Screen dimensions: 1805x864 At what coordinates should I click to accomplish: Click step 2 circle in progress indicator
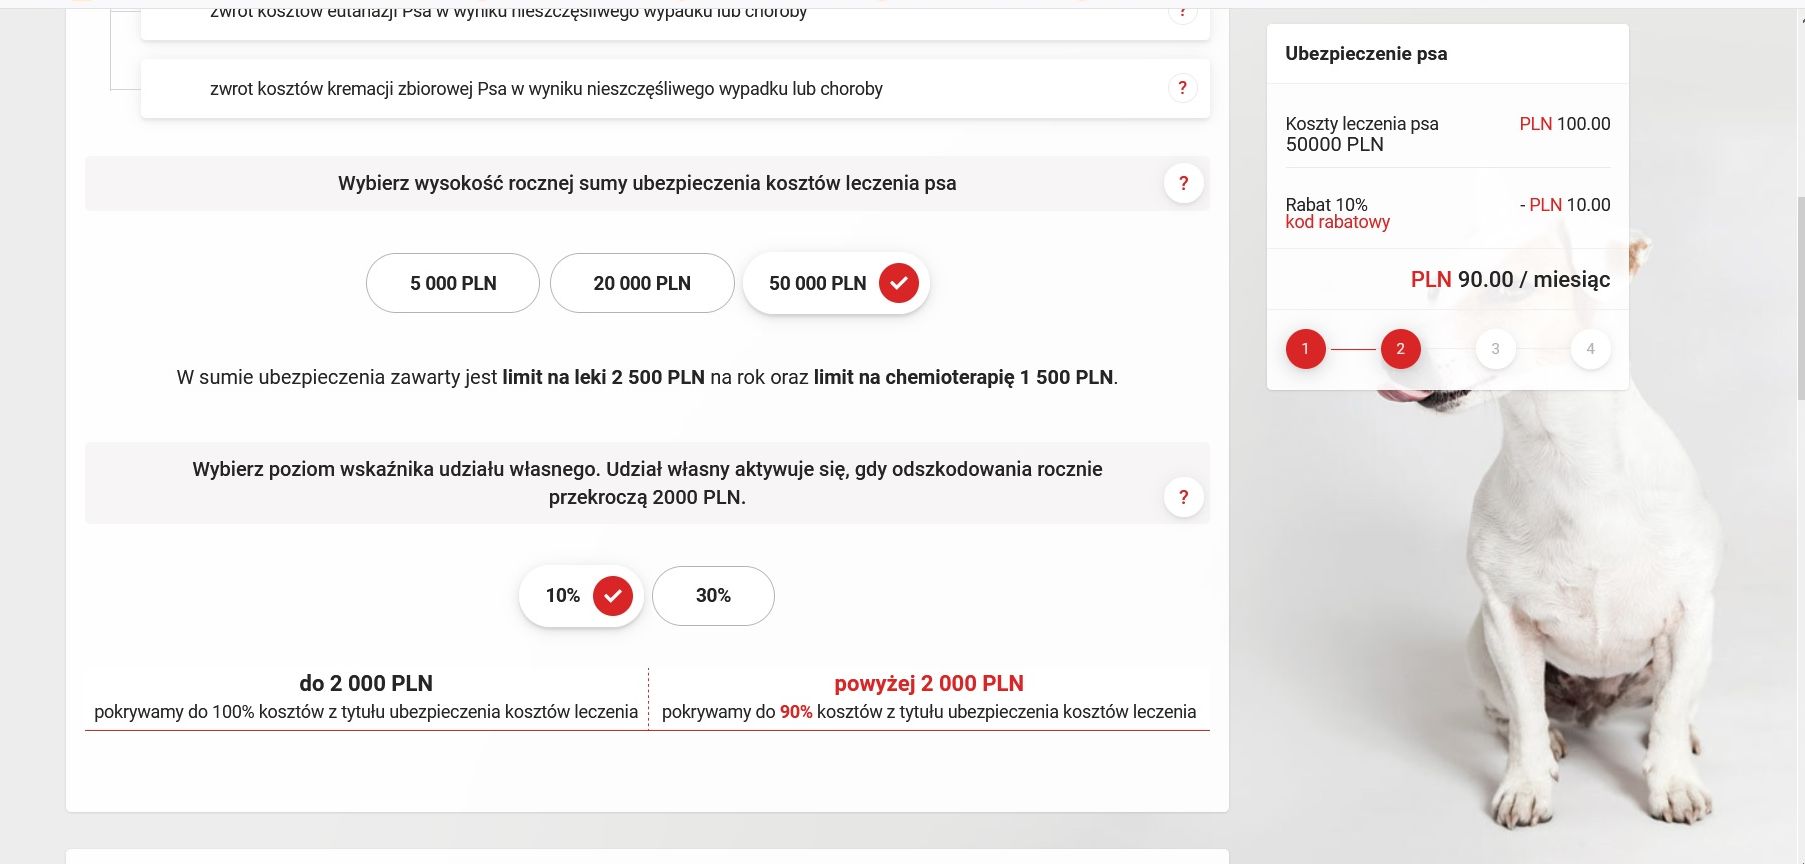(1400, 349)
